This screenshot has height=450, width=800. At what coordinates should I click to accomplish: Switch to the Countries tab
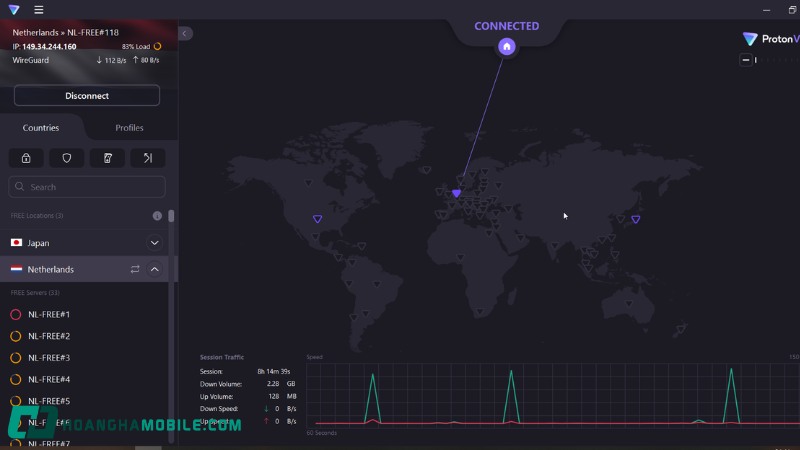(x=41, y=128)
